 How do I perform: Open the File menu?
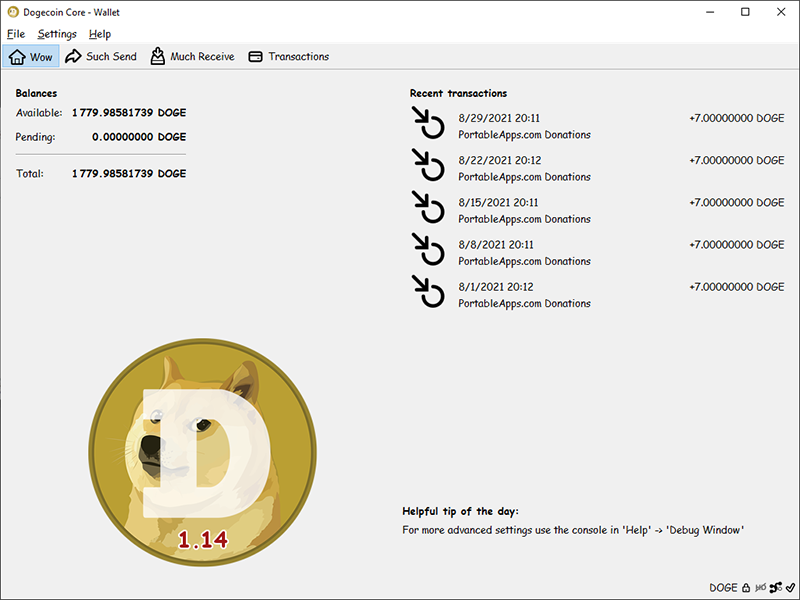pyautogui.click(x=16, y=34)
